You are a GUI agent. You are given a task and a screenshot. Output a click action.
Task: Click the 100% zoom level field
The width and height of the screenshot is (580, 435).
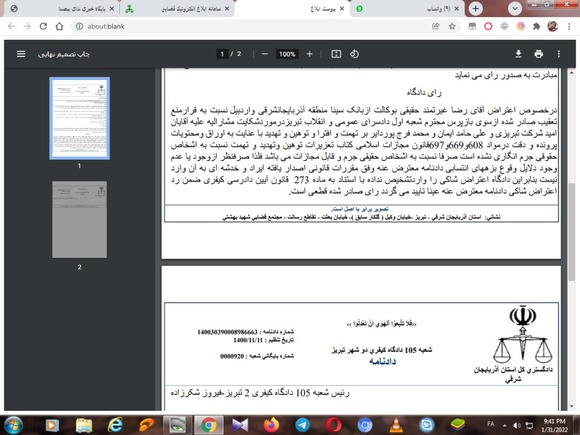[287, 54]
